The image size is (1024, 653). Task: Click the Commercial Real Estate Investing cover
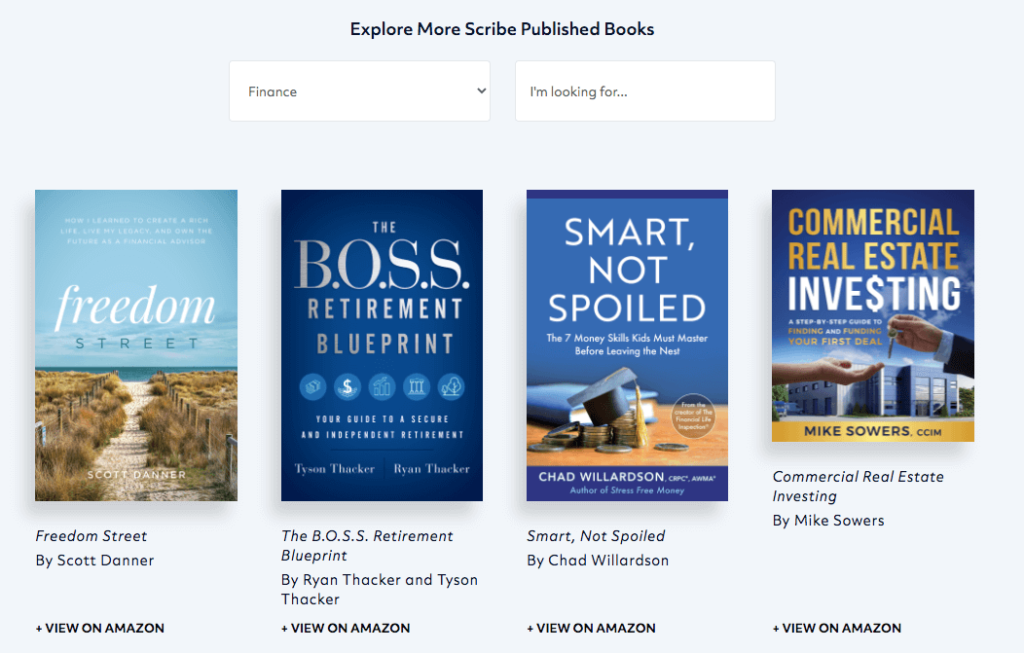tap(872, 315)
